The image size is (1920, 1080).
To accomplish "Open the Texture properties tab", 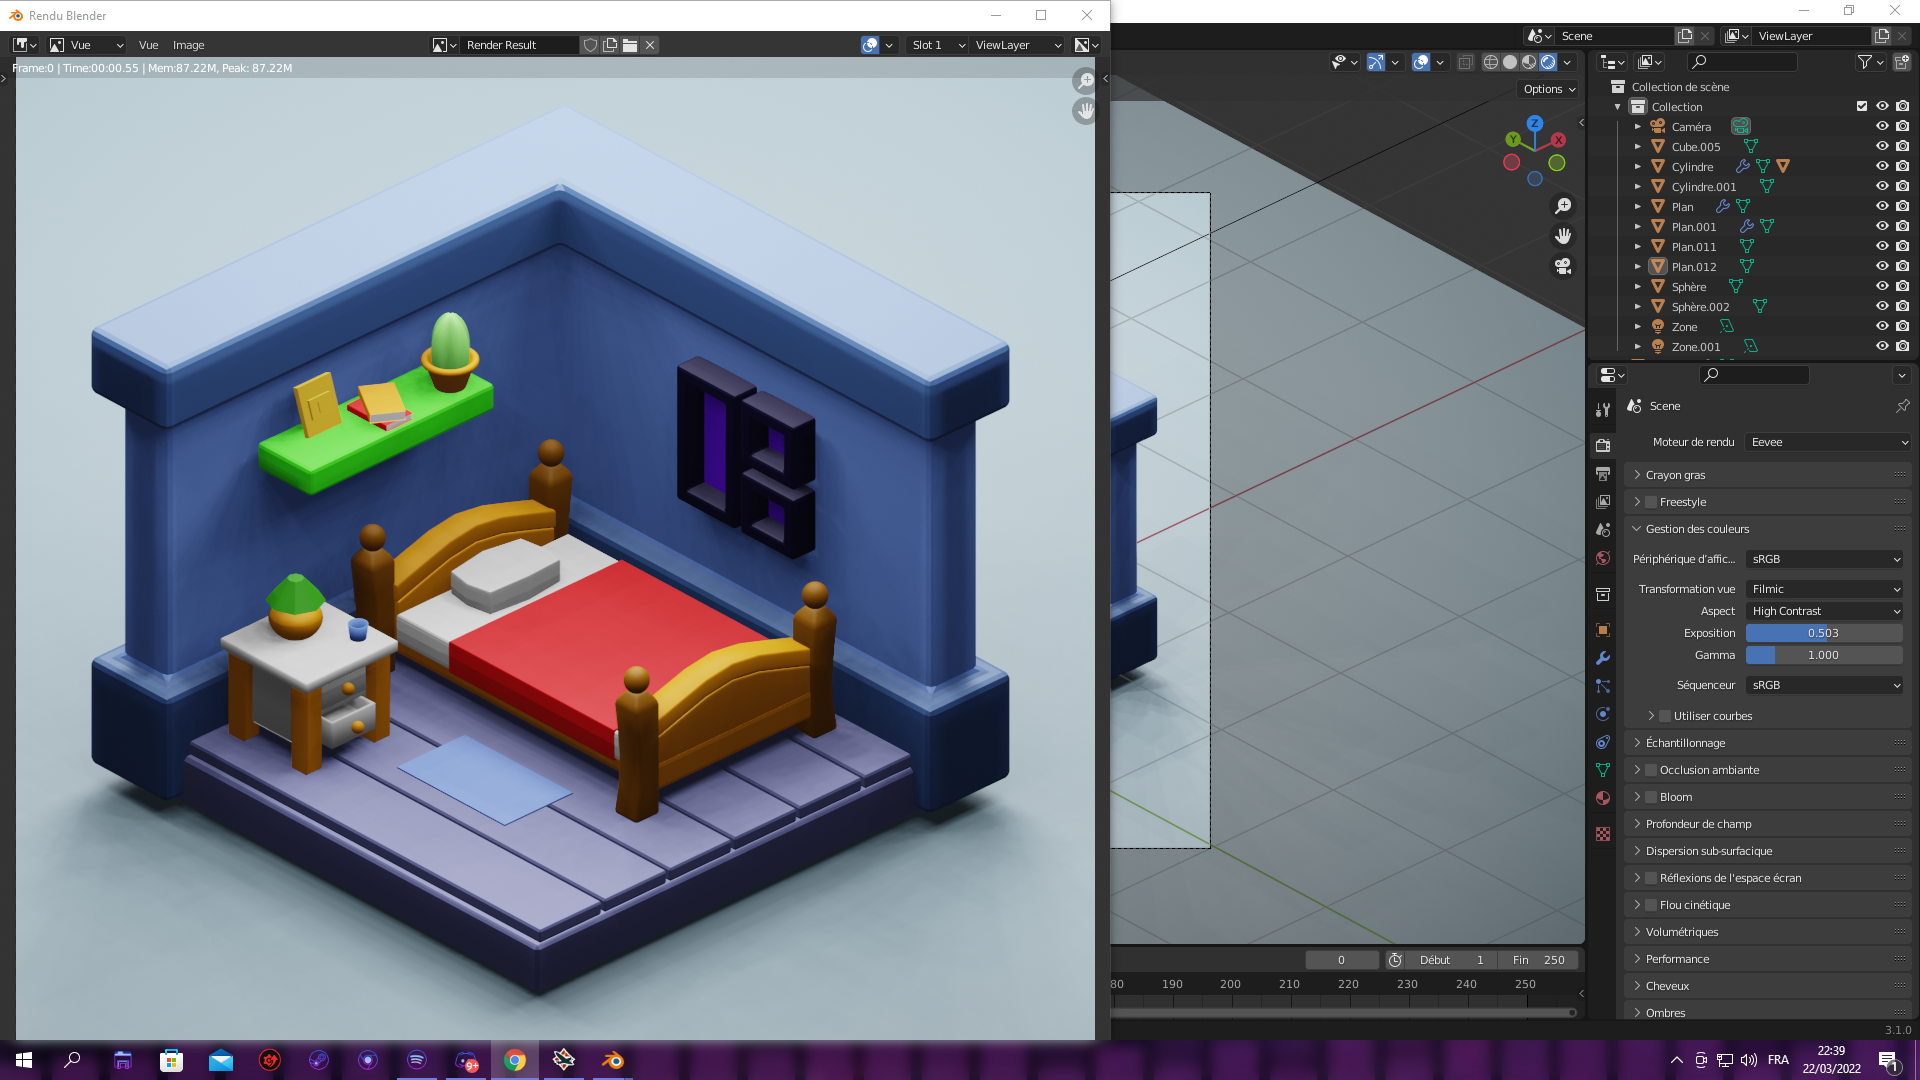I will 1603,834.
